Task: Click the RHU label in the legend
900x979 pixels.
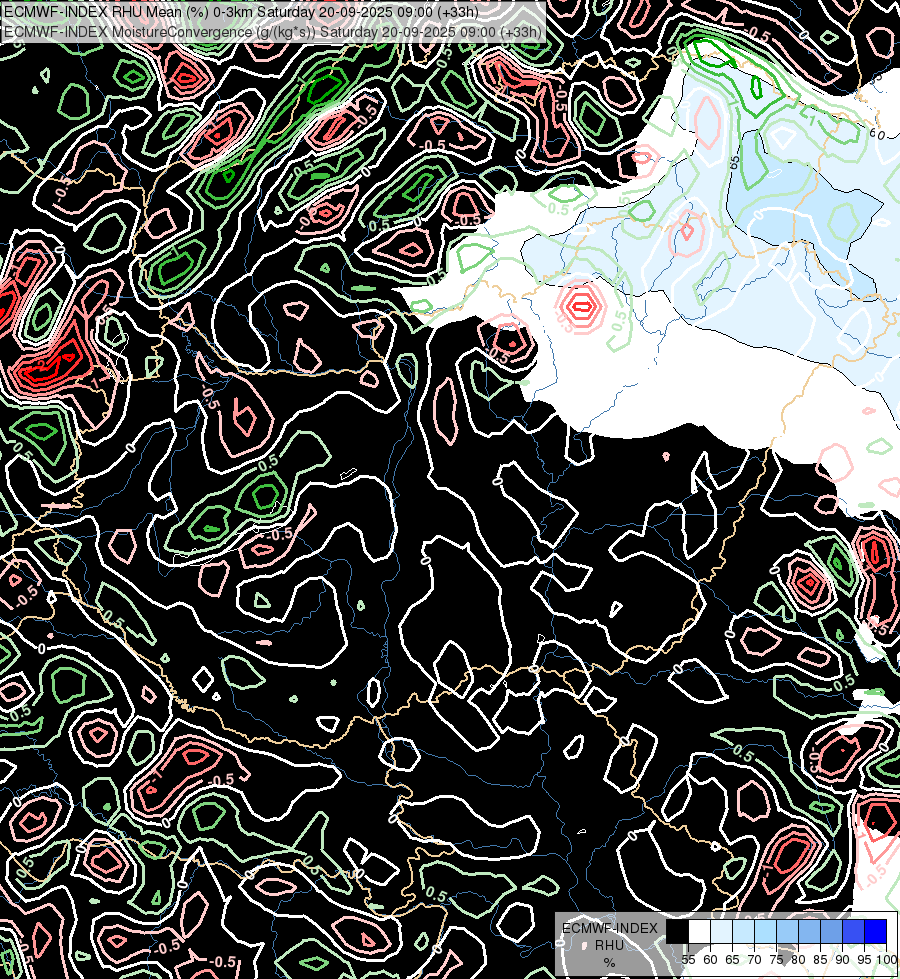Action: (609, 945)
